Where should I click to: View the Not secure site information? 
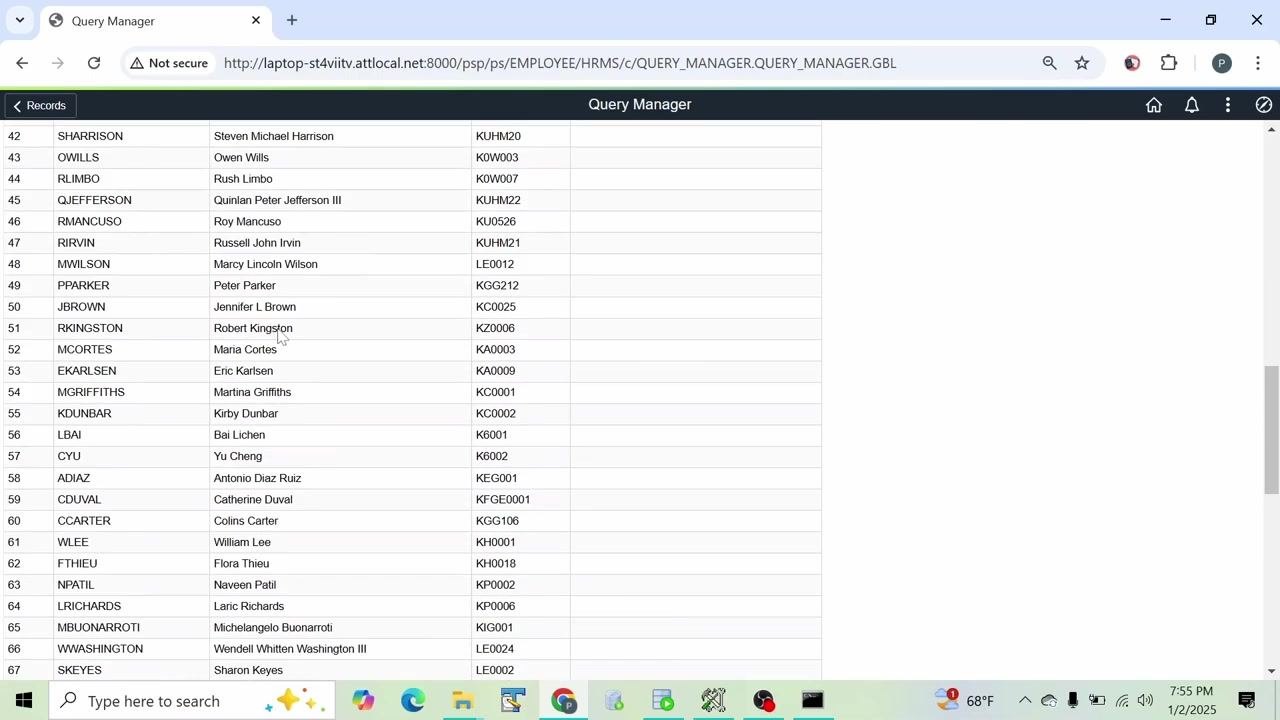coord(171,63)
